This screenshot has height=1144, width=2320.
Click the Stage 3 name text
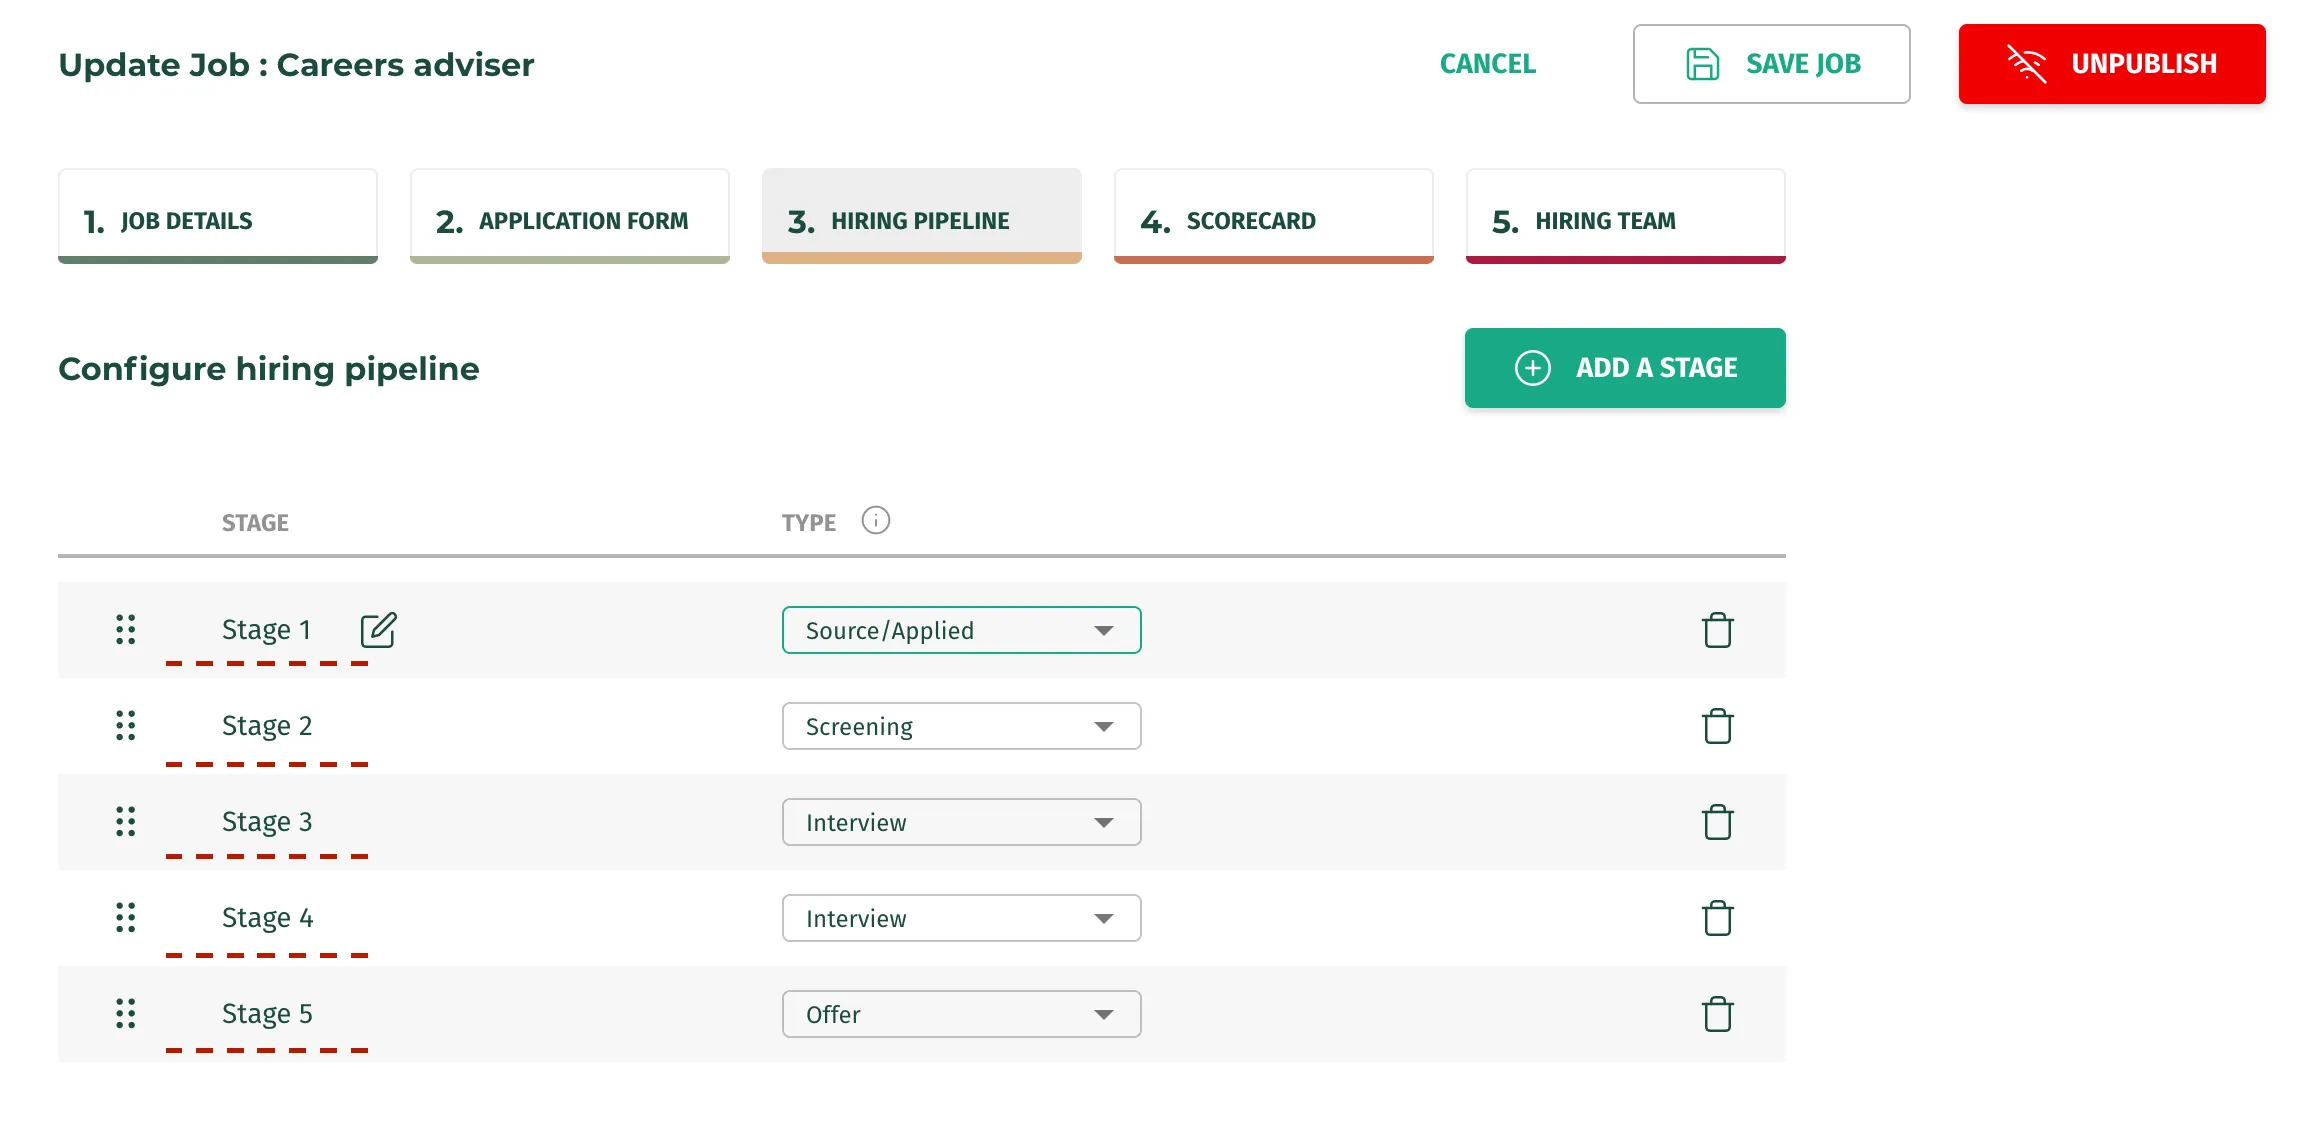(x=267, y=822)
